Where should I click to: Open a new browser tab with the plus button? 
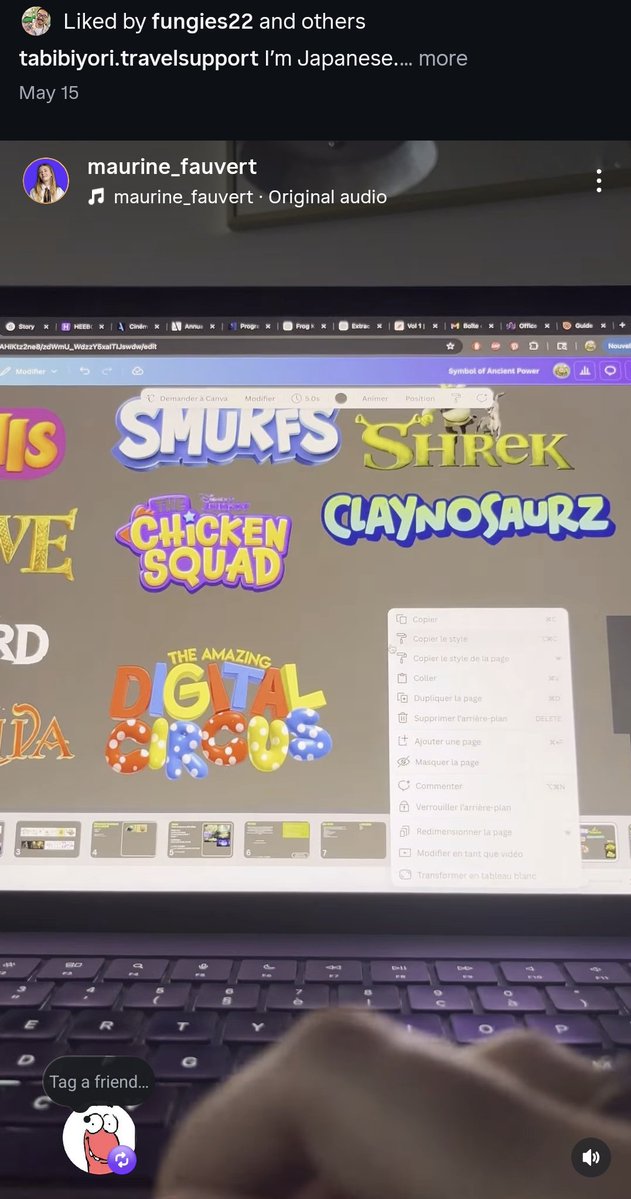[x=622, y=325]
